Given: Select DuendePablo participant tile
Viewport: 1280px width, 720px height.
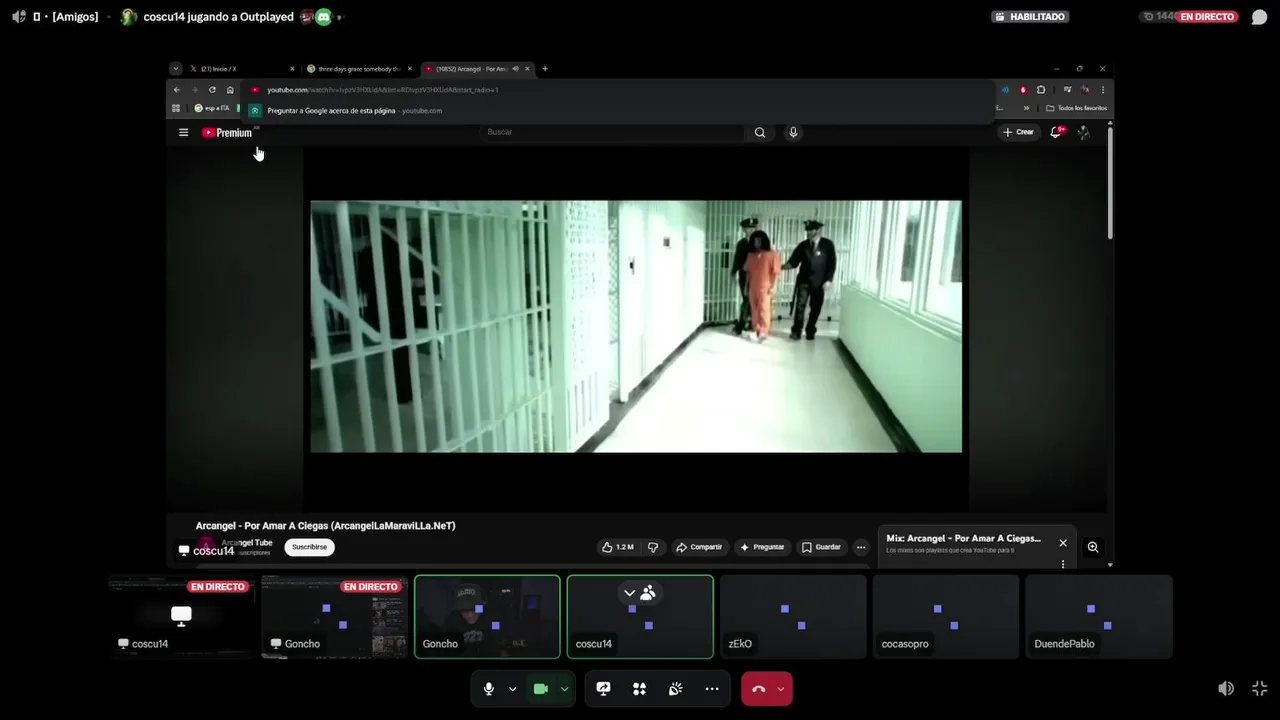Looking at the screenshot, I should (1099, 616).
